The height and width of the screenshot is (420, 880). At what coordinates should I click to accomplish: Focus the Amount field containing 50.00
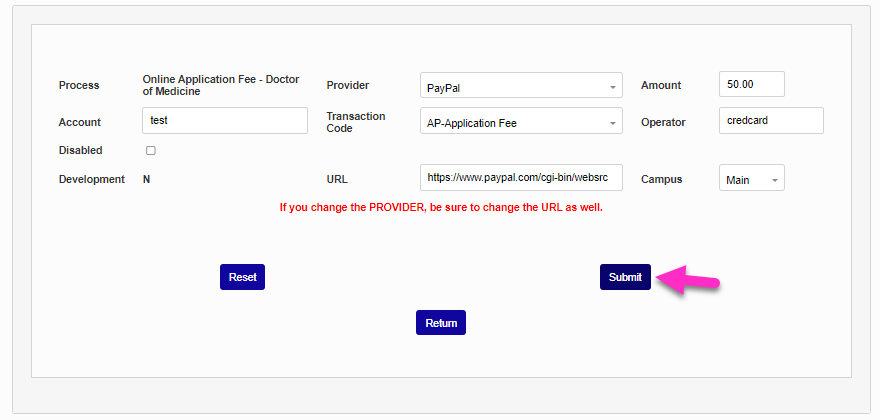751,85
